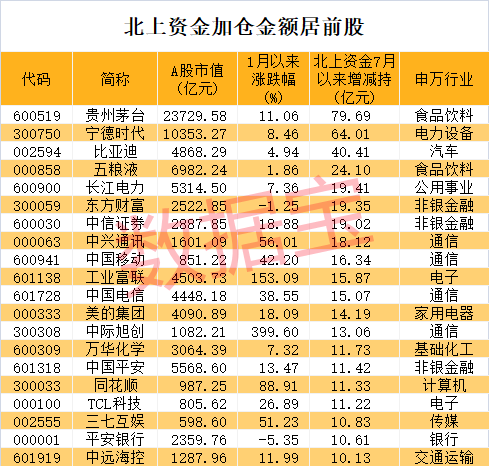This screenshot has width=489, height=466.
Task: Click the value 79.69 for 贵州茅台
Action: [x=351, y=116]
